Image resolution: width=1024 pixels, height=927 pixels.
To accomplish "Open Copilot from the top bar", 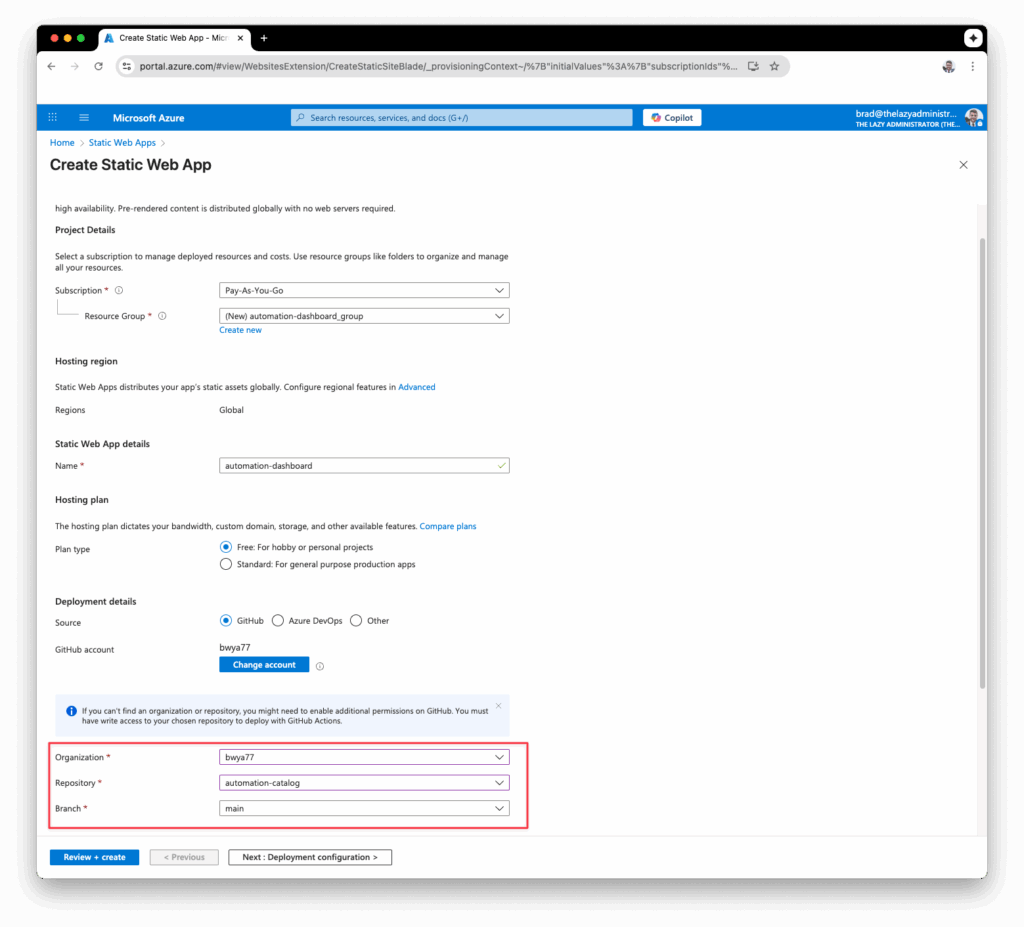I will [671, 117].
